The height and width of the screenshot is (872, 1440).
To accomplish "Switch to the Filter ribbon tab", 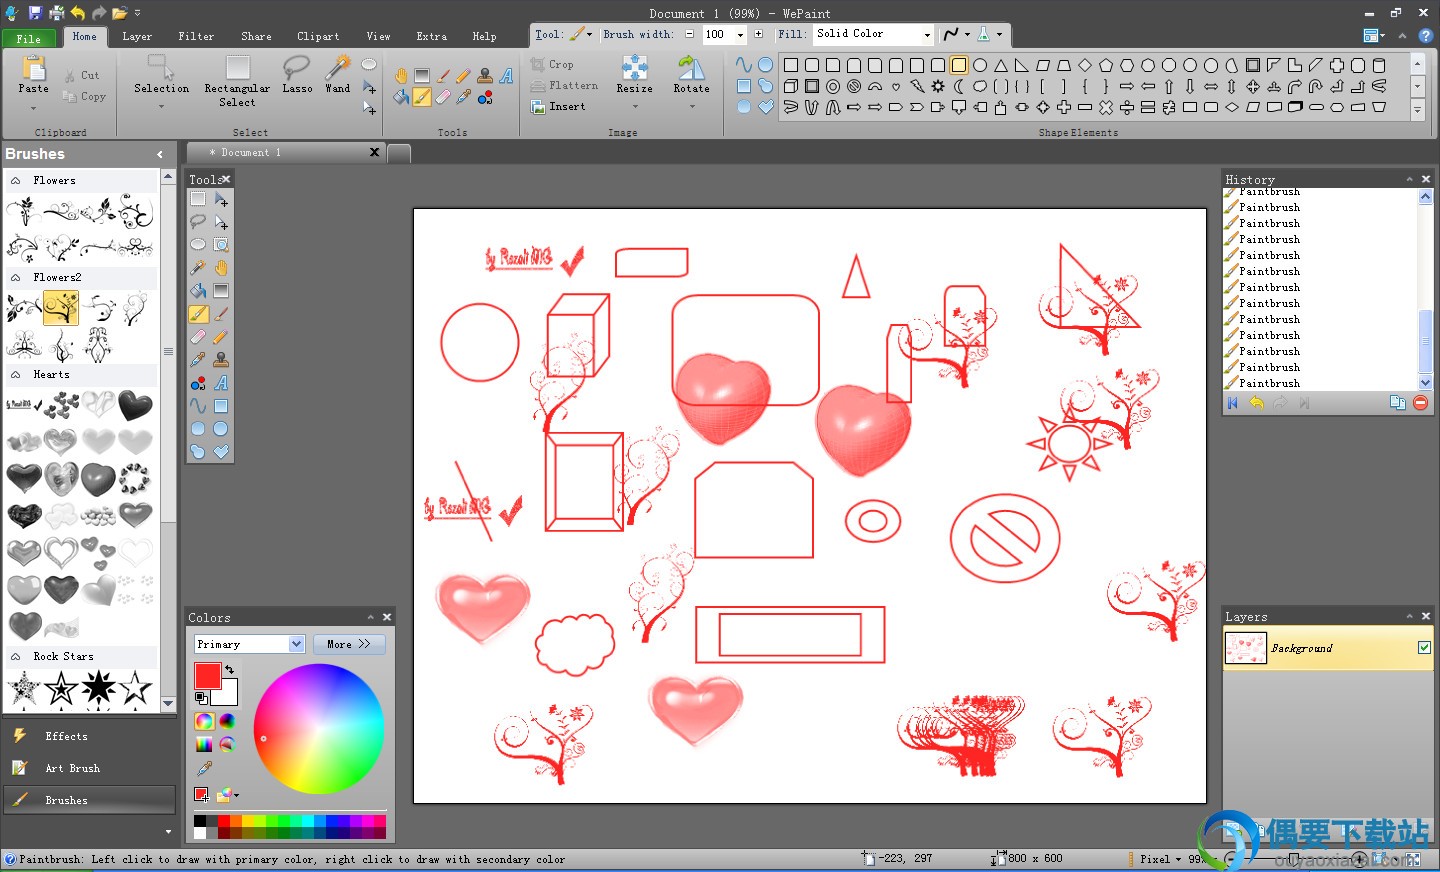I will coord(196,37).
